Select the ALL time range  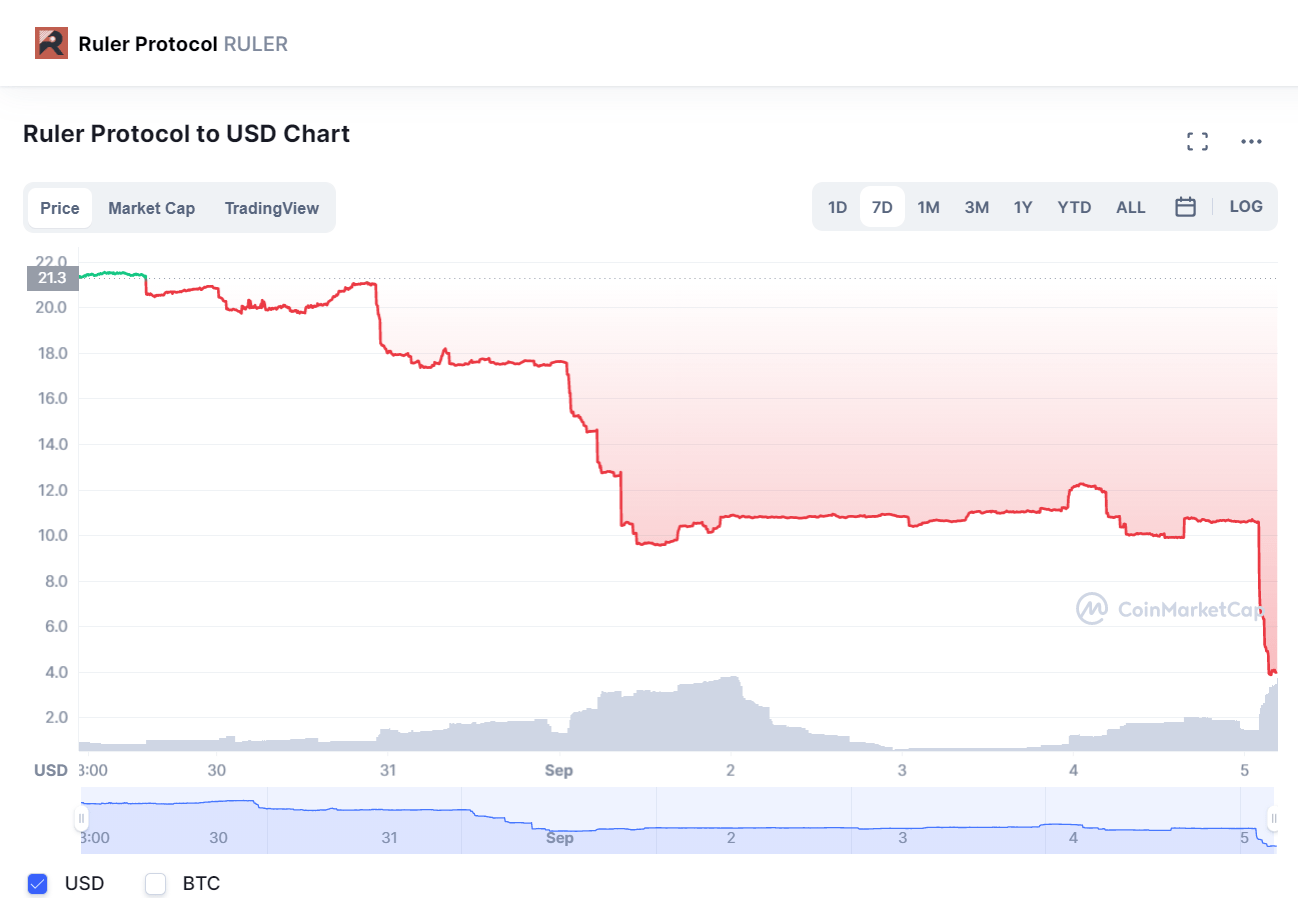coord(1131,207)
